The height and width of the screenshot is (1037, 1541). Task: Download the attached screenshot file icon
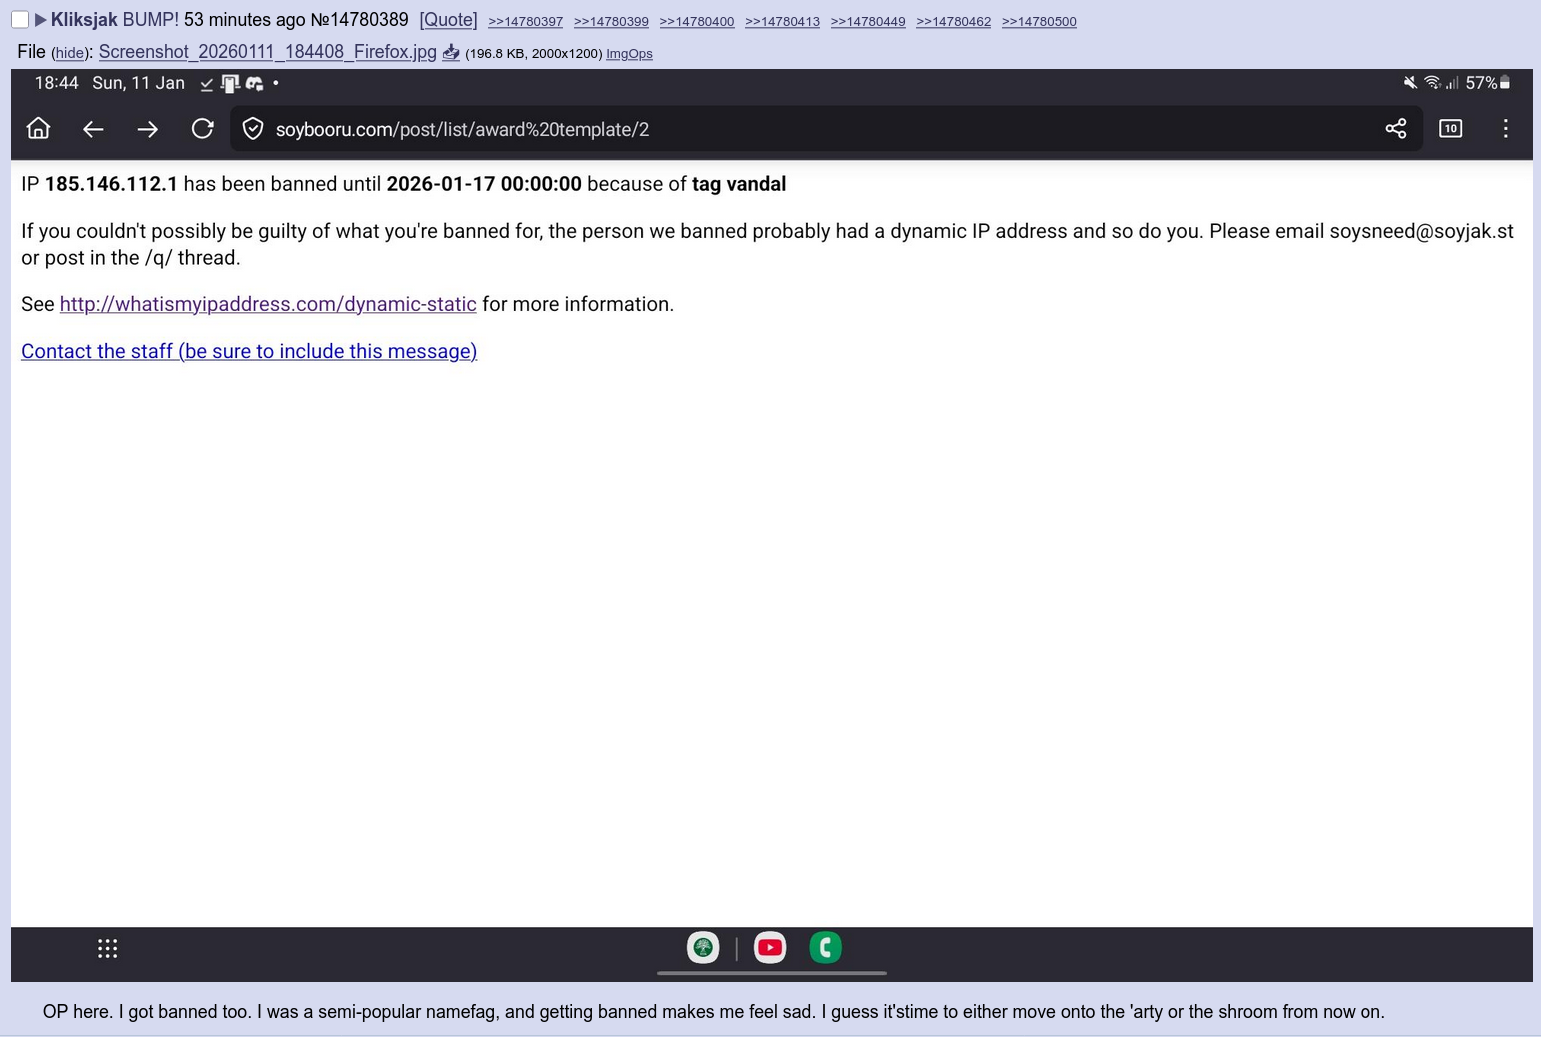[x=451, y=52]
